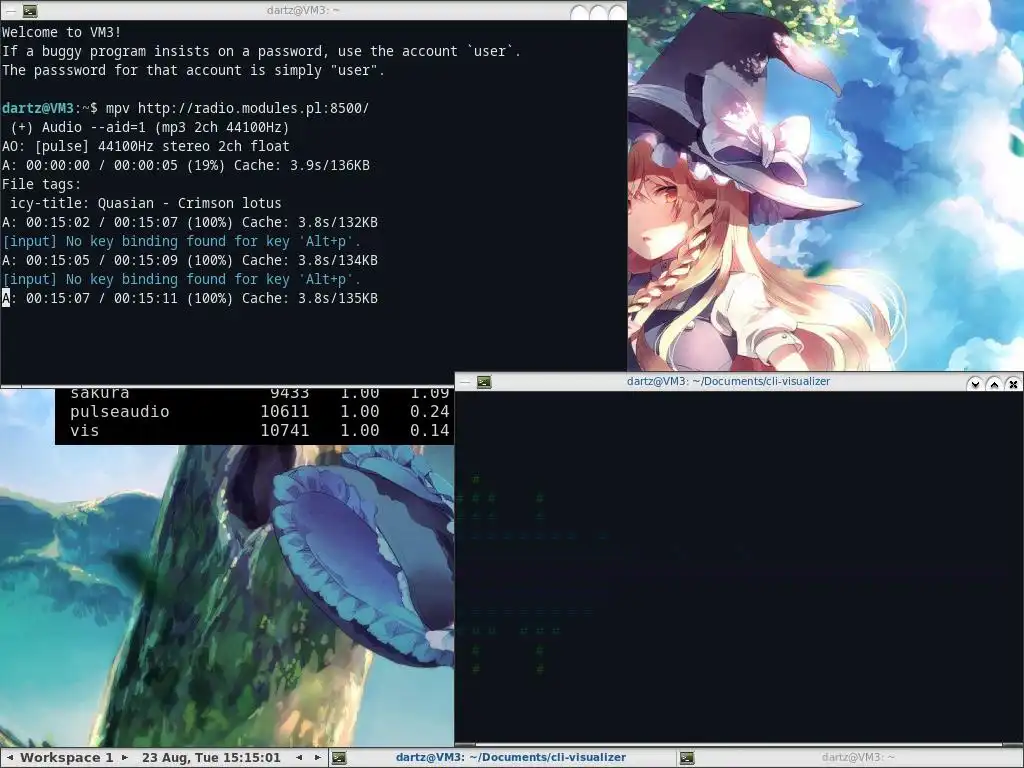
Task: Click the '(+) Audio --aid=1 (mp3 2ch 44100Hz)' line
Action: point(150,127)
